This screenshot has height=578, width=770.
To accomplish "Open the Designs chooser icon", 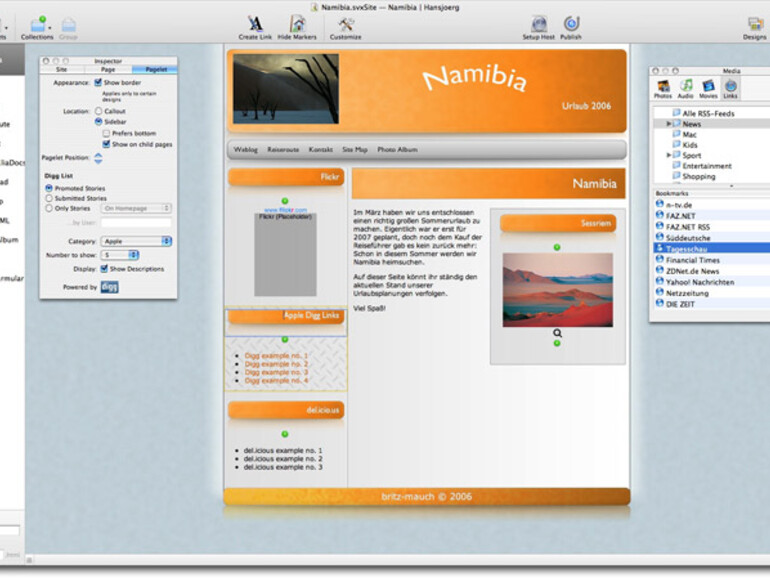I will click(754, 24).
